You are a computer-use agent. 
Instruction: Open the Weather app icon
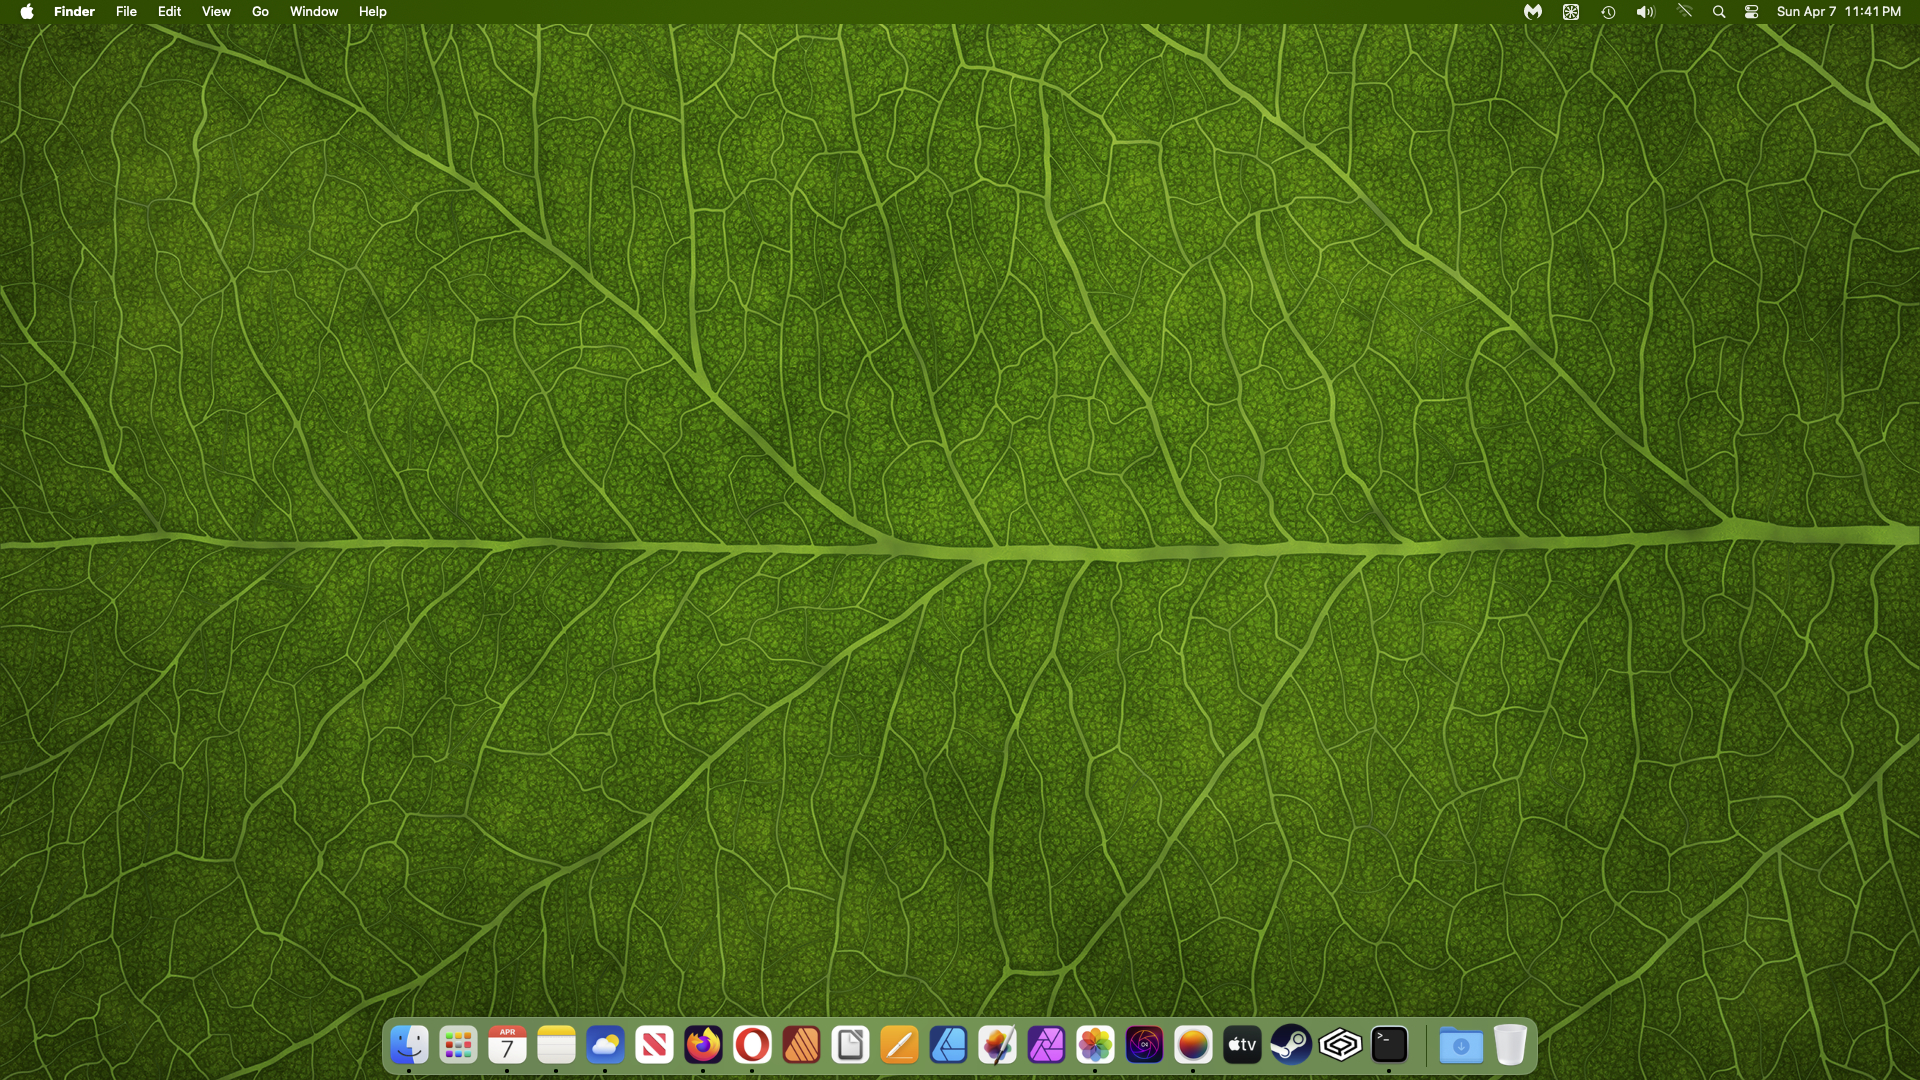[x=605, y=1045]
